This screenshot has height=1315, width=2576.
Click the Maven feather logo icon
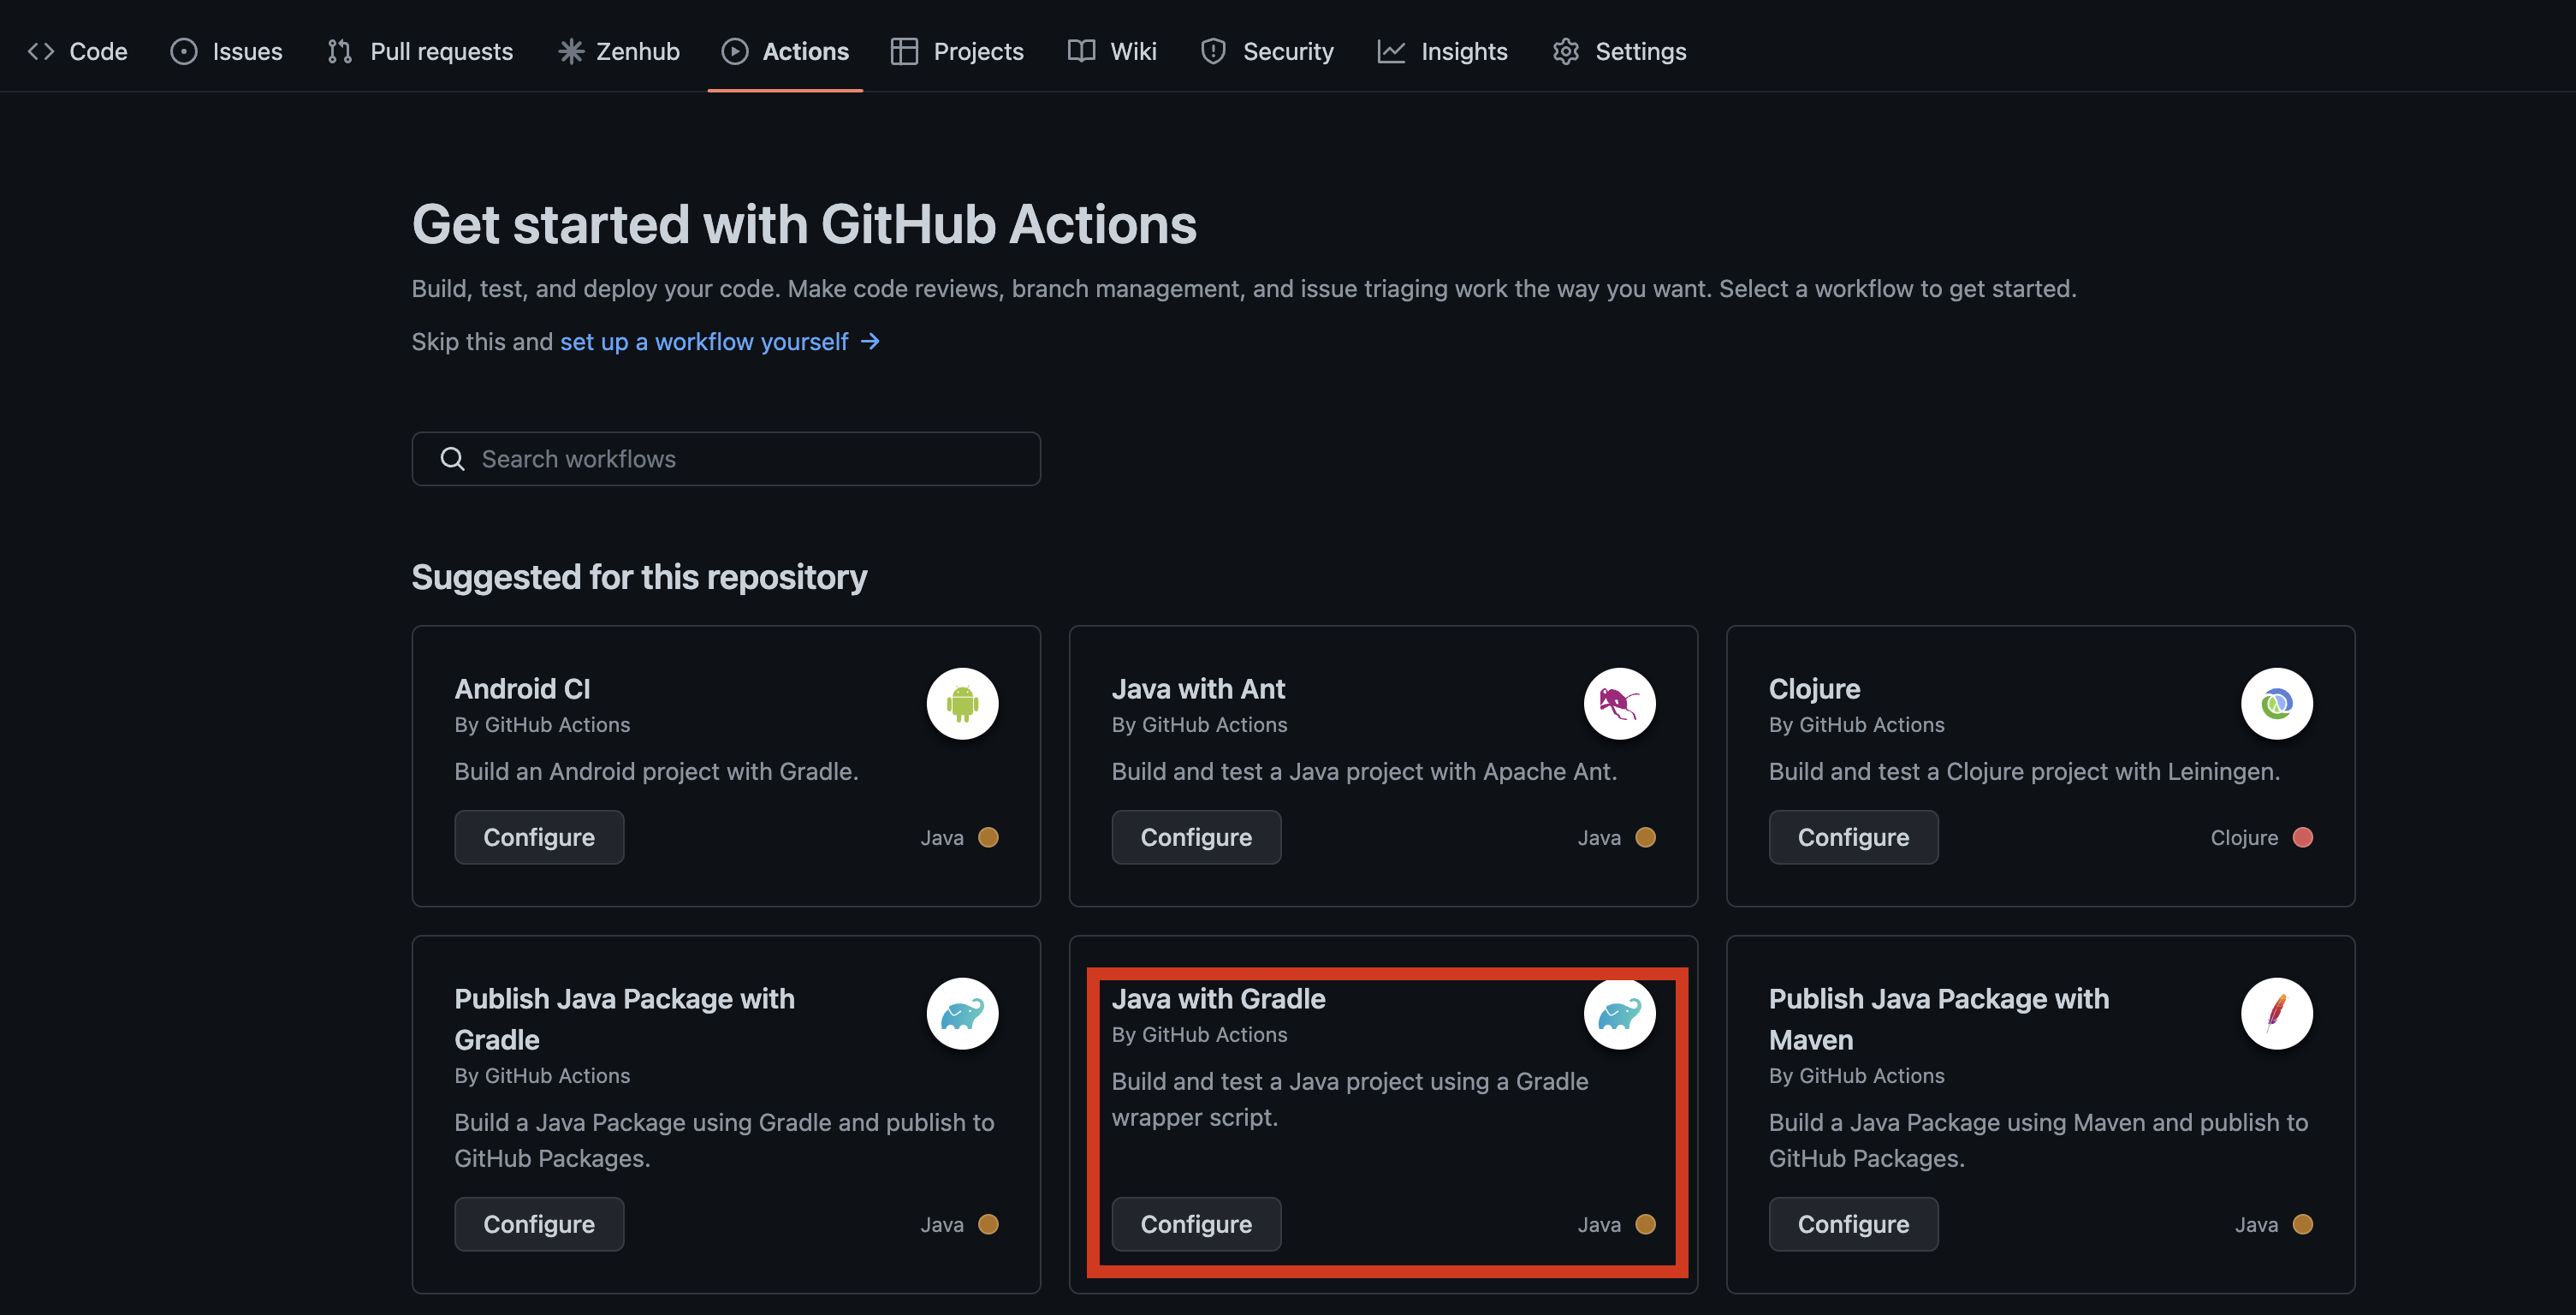[x=2276, y=1013]
